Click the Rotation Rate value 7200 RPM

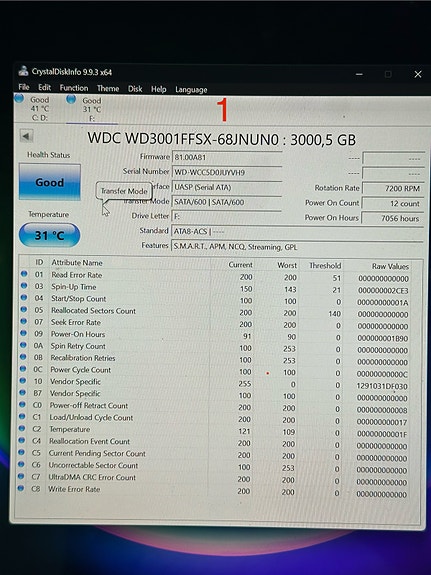pyautogui.click(x=393, y=188)
